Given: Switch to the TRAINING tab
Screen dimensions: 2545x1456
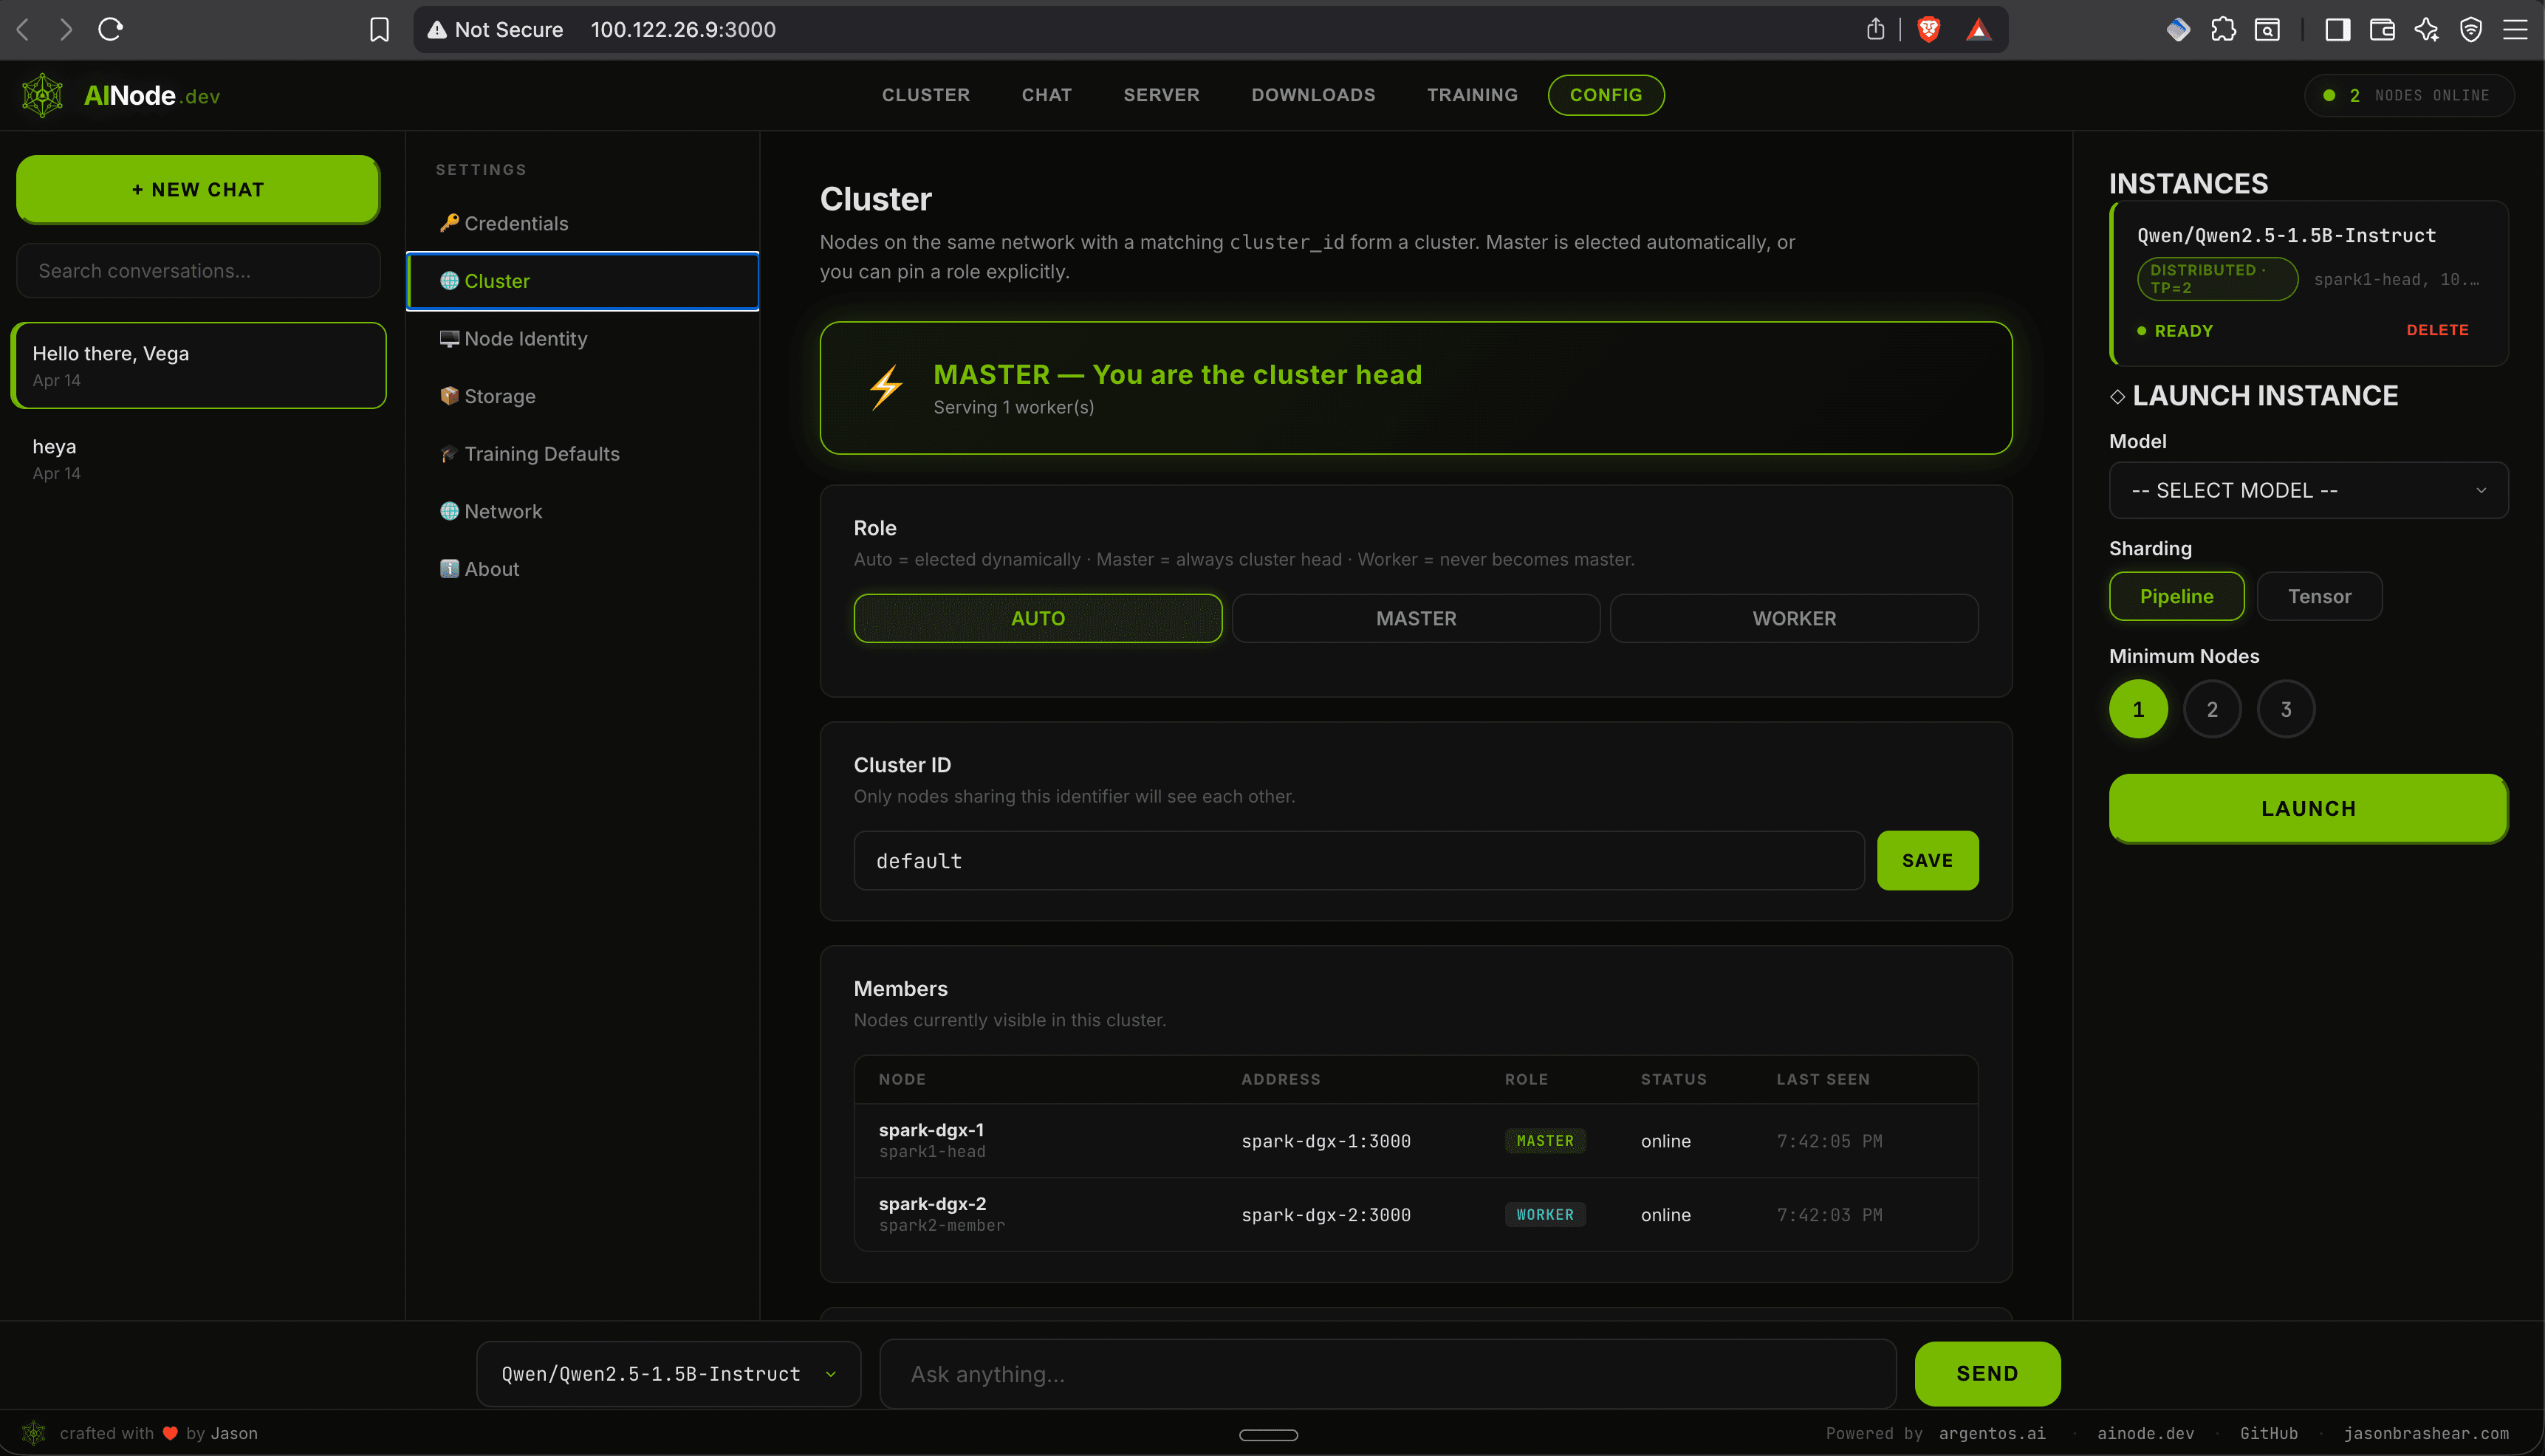Looking at the screenshot, I should [x=1472, y=95].
